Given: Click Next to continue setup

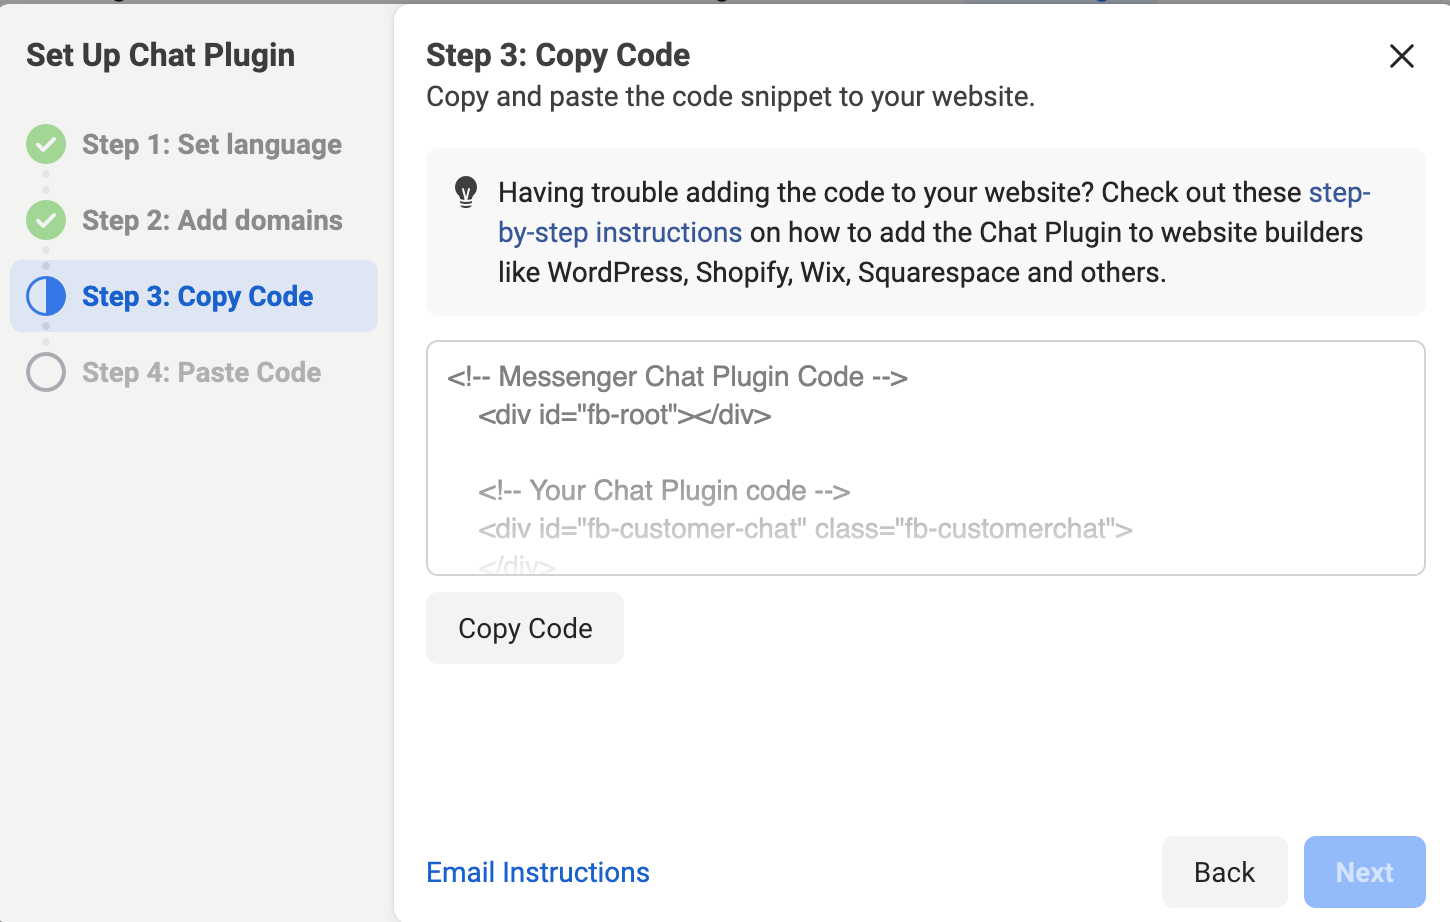Looking at the screenshot, I should [x=1365, y=872].
